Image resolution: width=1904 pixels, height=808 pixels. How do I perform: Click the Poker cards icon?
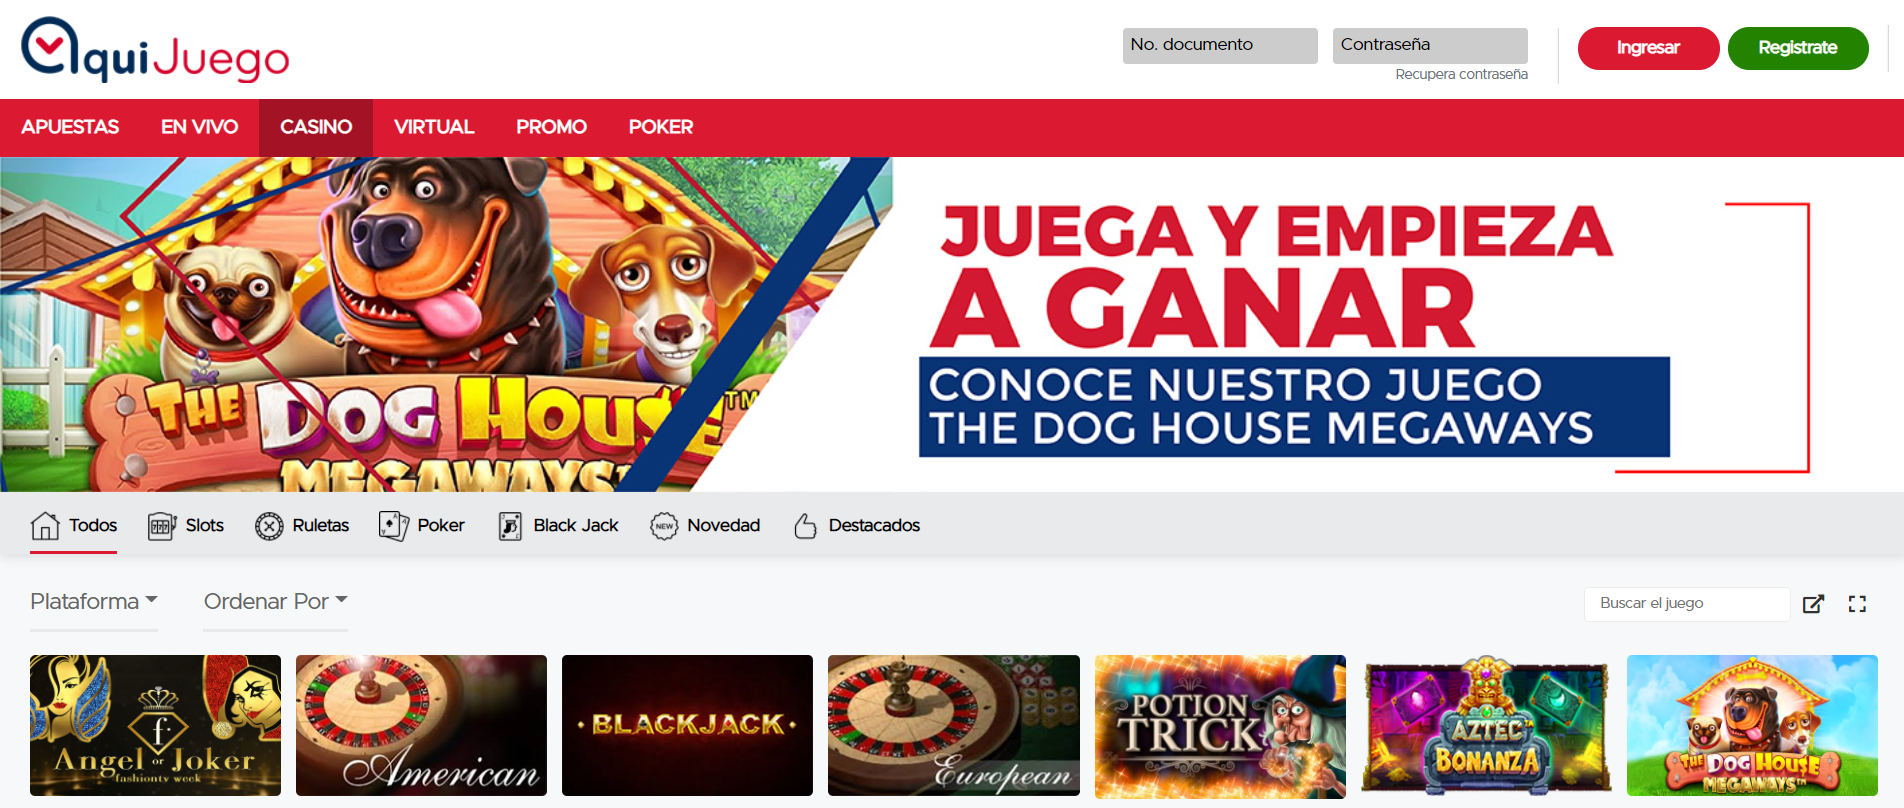(394, 526)
